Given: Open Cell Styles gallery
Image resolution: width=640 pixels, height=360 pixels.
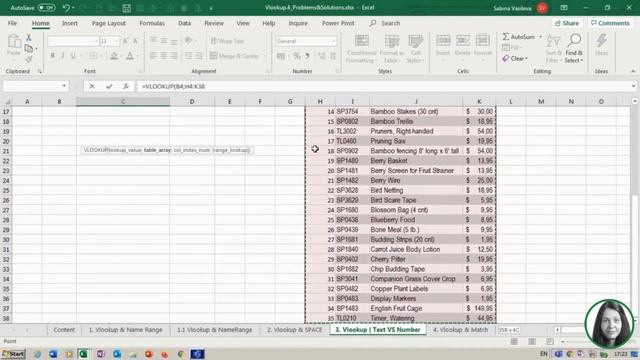Looking at the screenshot, I should (416, 49).
